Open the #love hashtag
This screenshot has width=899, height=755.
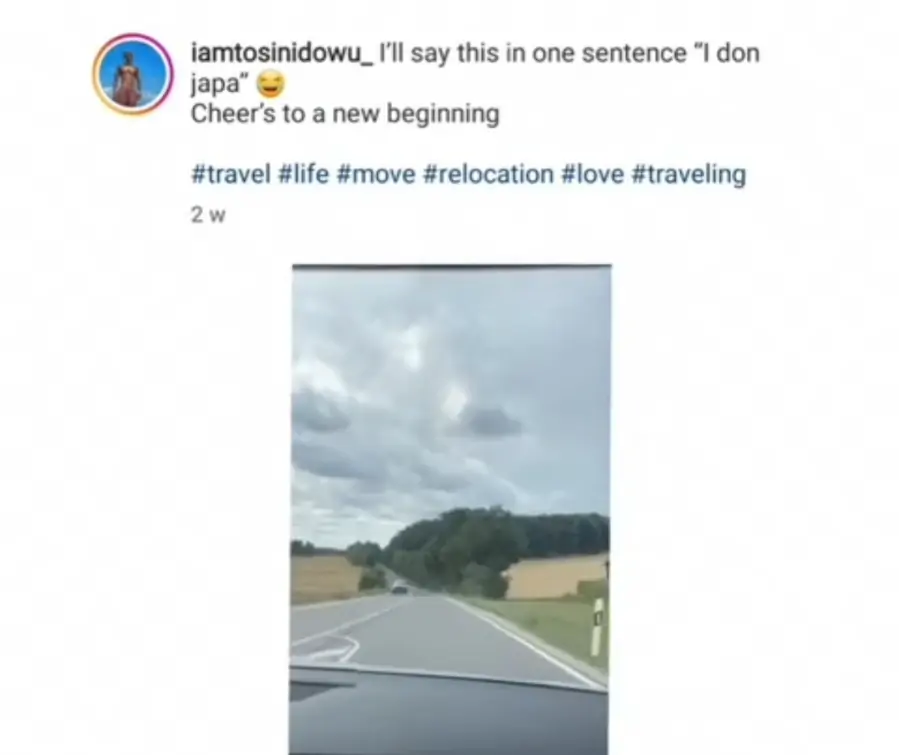(x=593, y=174)
